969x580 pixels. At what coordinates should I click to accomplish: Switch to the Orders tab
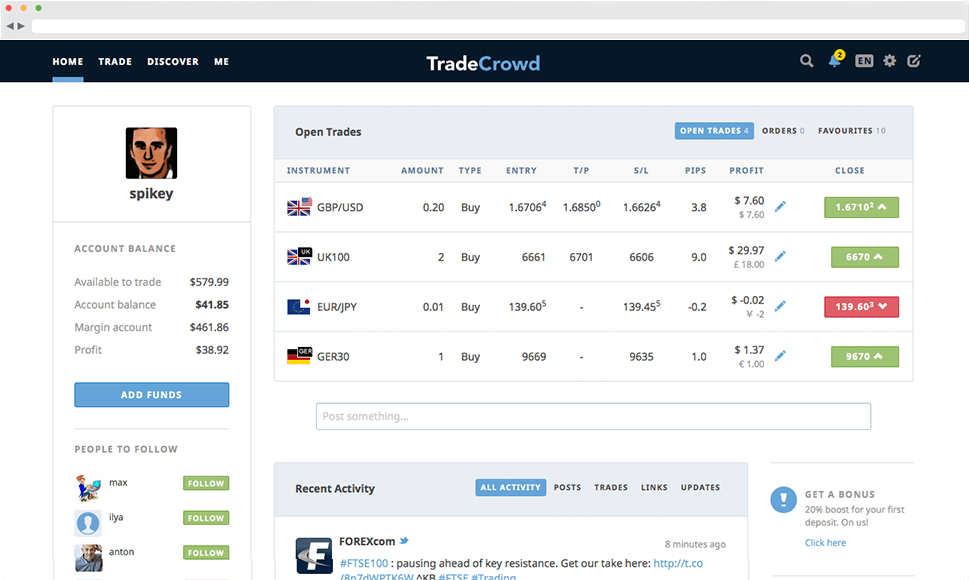pyautogui.click(x=783, y=131)
